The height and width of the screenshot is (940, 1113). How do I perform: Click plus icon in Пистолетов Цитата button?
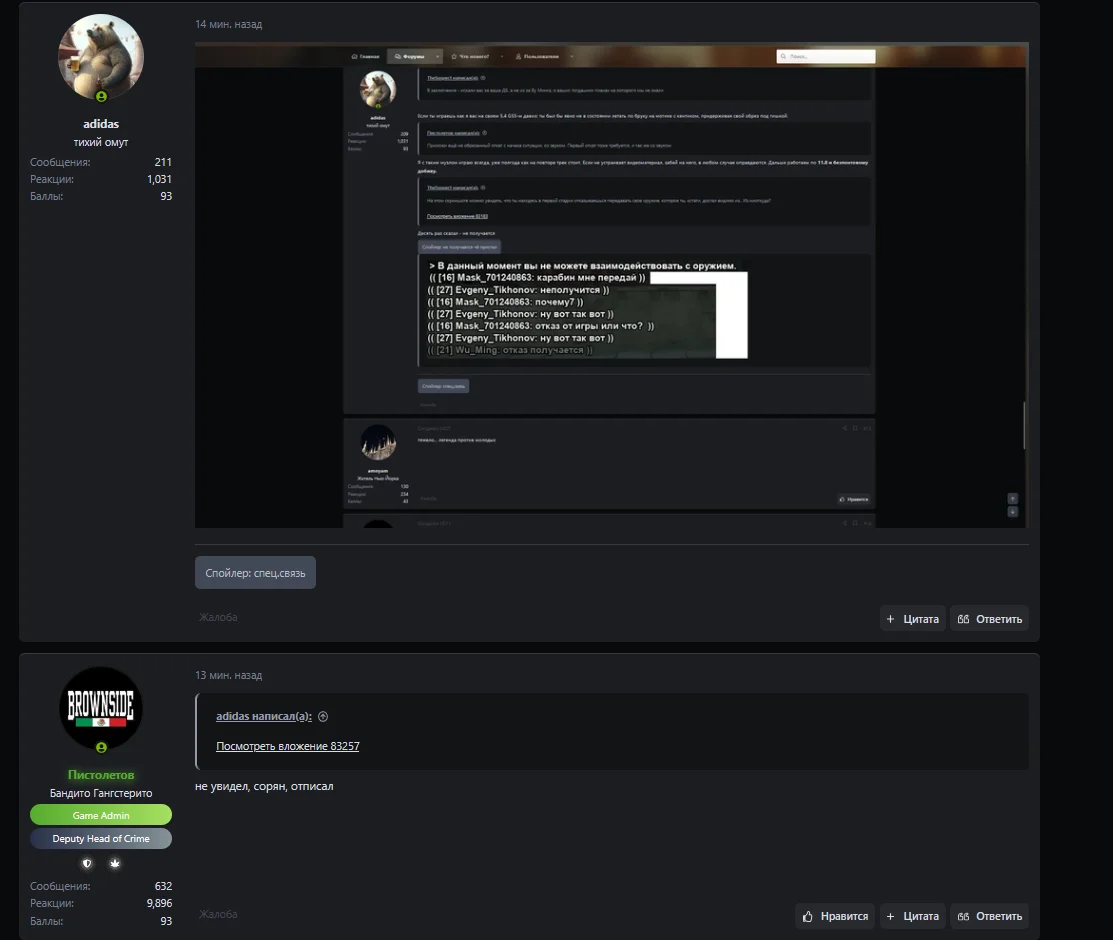[x=890, y=917]
